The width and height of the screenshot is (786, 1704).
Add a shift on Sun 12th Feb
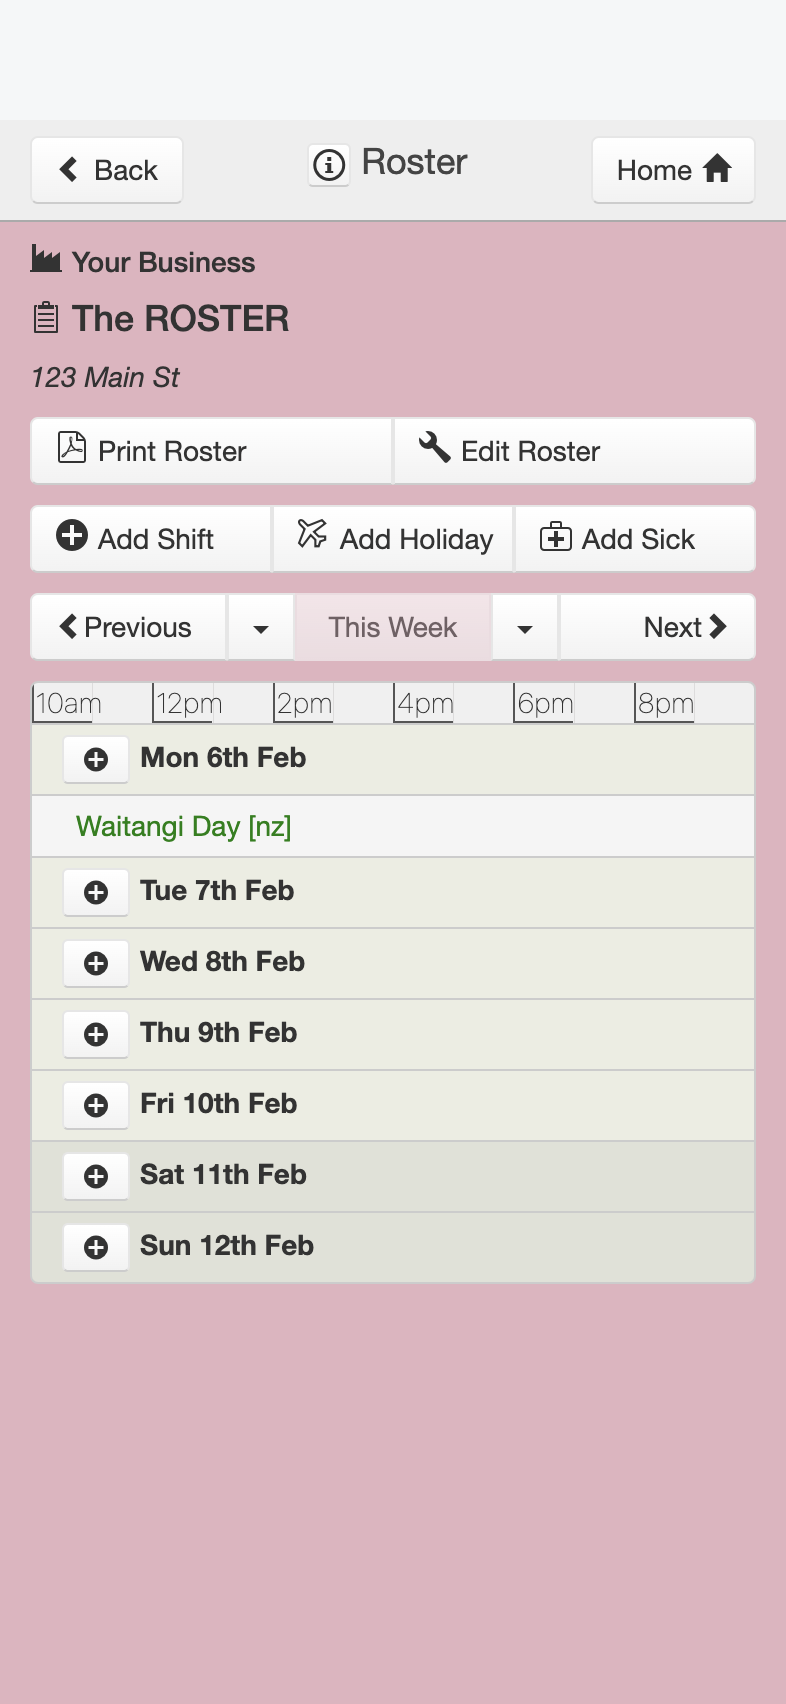click(x=96, y=1247)
